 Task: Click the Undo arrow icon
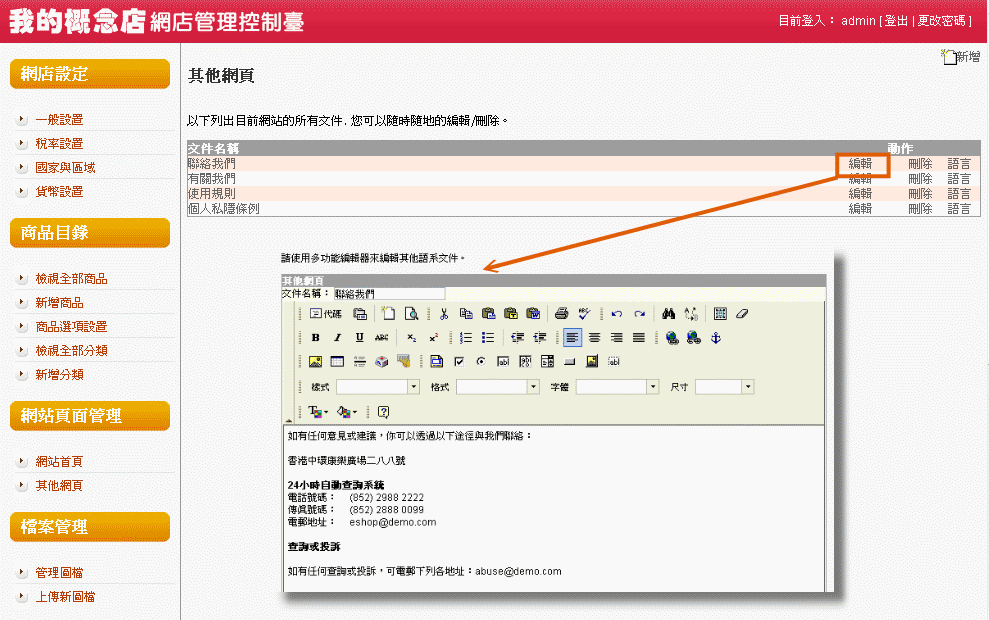[616, 314]
